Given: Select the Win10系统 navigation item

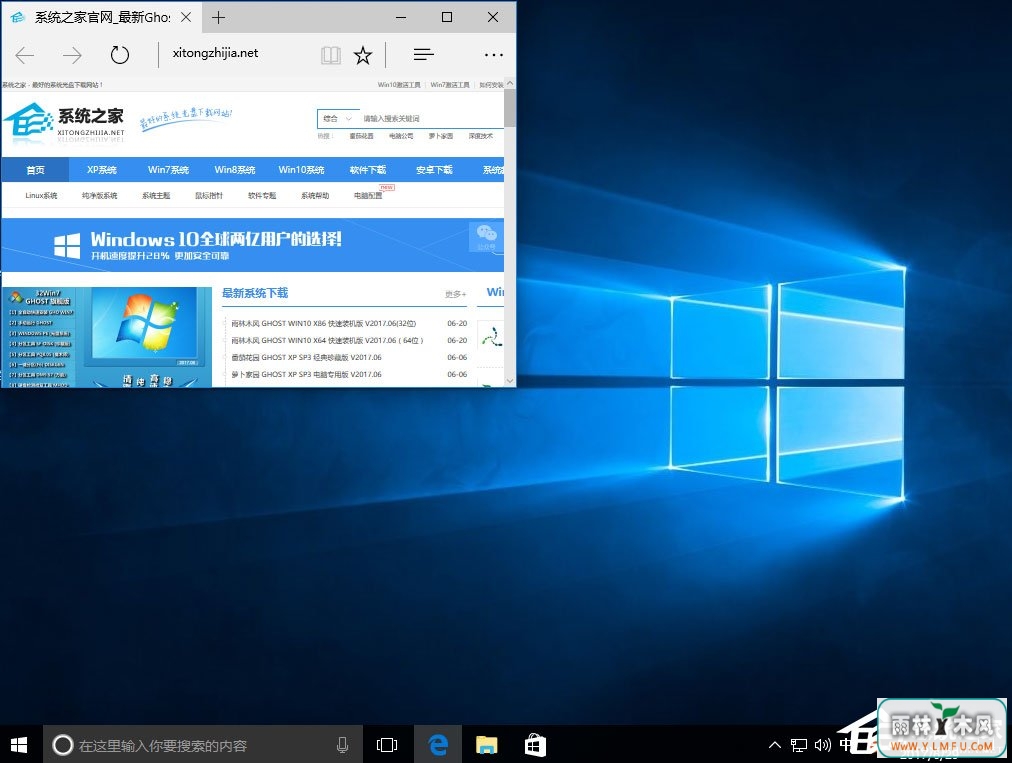Looking at the screenshot, I should click(x=301, y=170).
